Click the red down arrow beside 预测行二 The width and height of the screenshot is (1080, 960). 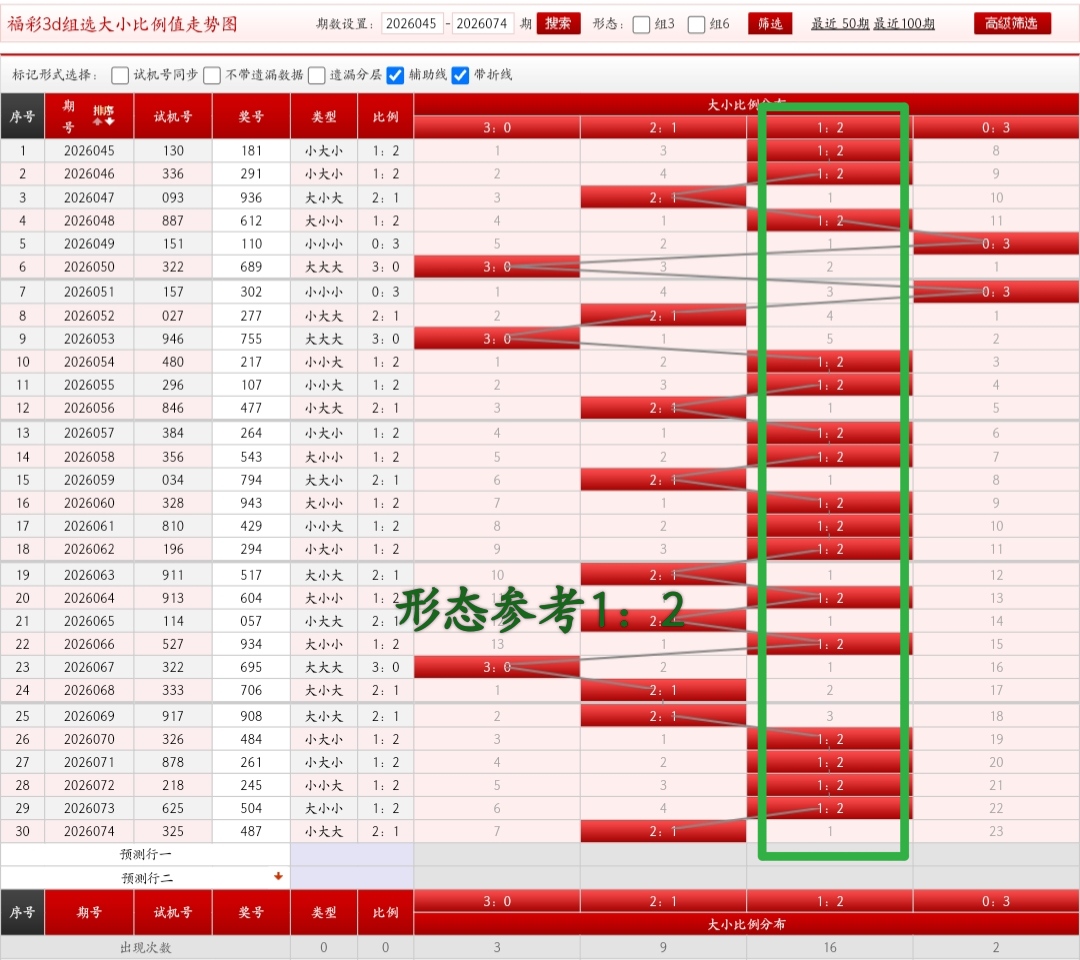tap(278, 876)
